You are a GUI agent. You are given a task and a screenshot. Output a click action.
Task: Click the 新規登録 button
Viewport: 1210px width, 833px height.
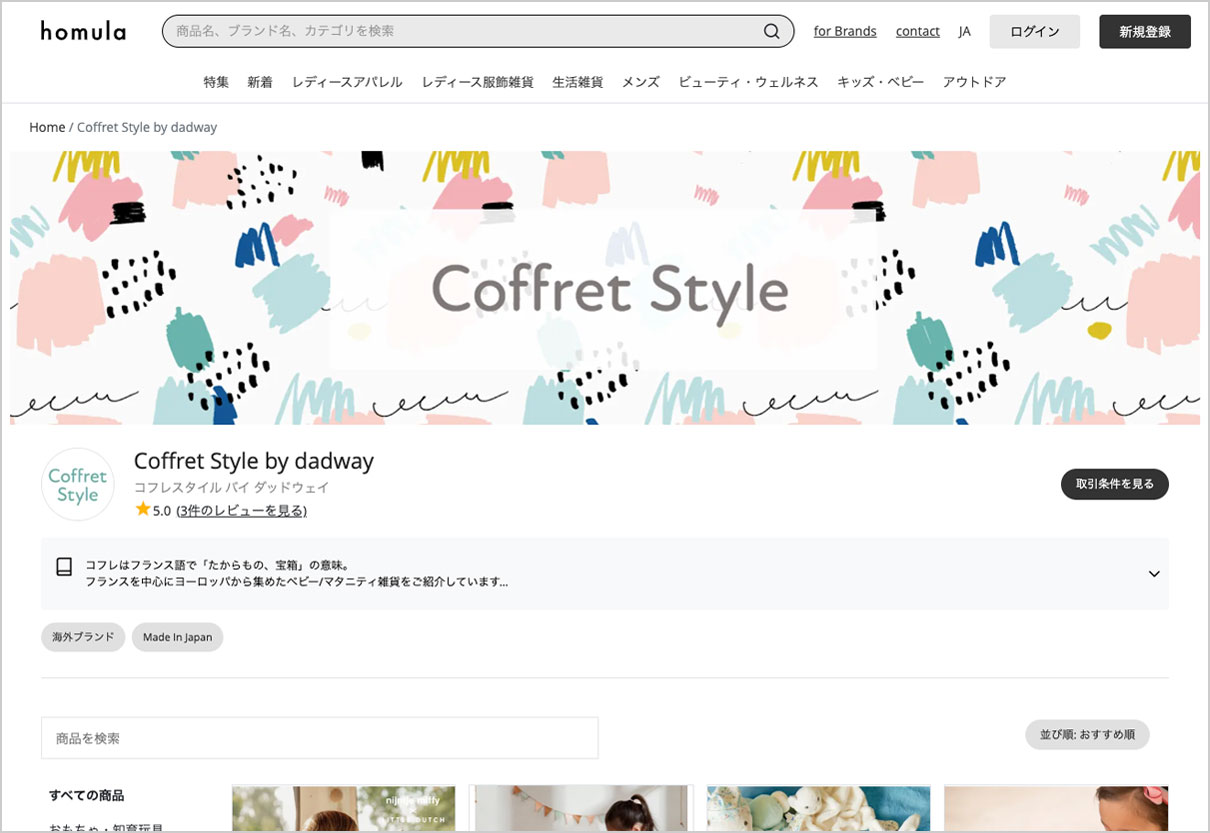(1145, 32)
